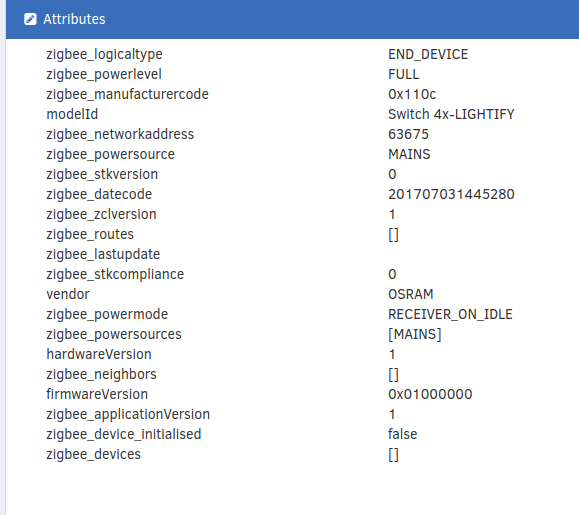Click the Attributes edit pencil icon

tap(30, 19)
